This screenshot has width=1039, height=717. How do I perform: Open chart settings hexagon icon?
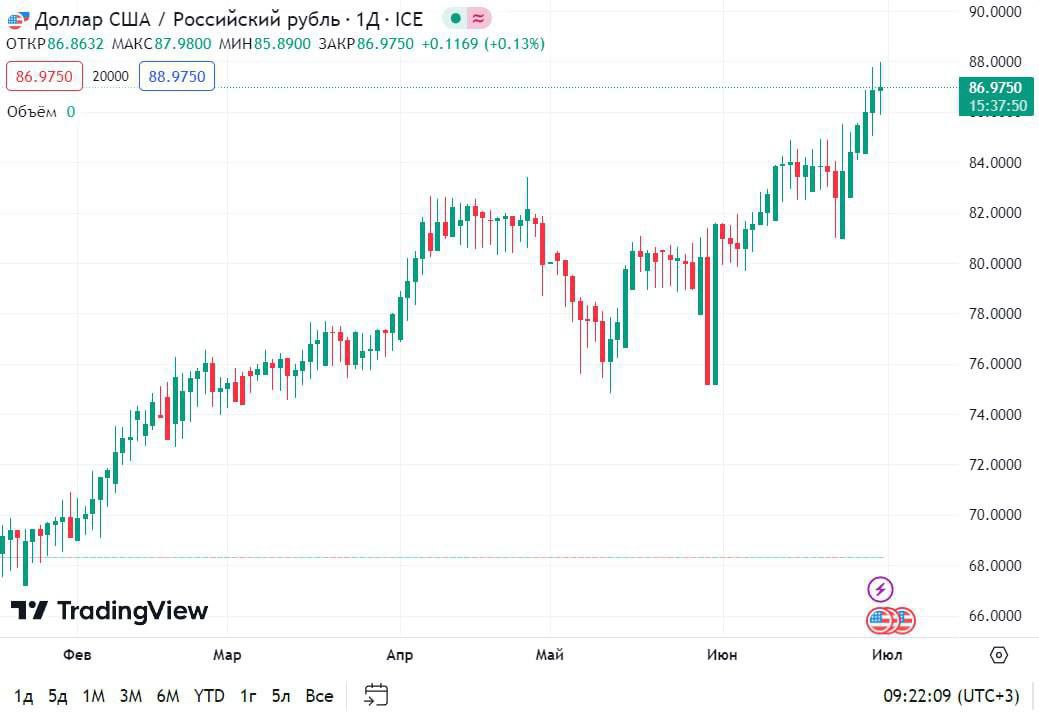click(x=998, y=655)
